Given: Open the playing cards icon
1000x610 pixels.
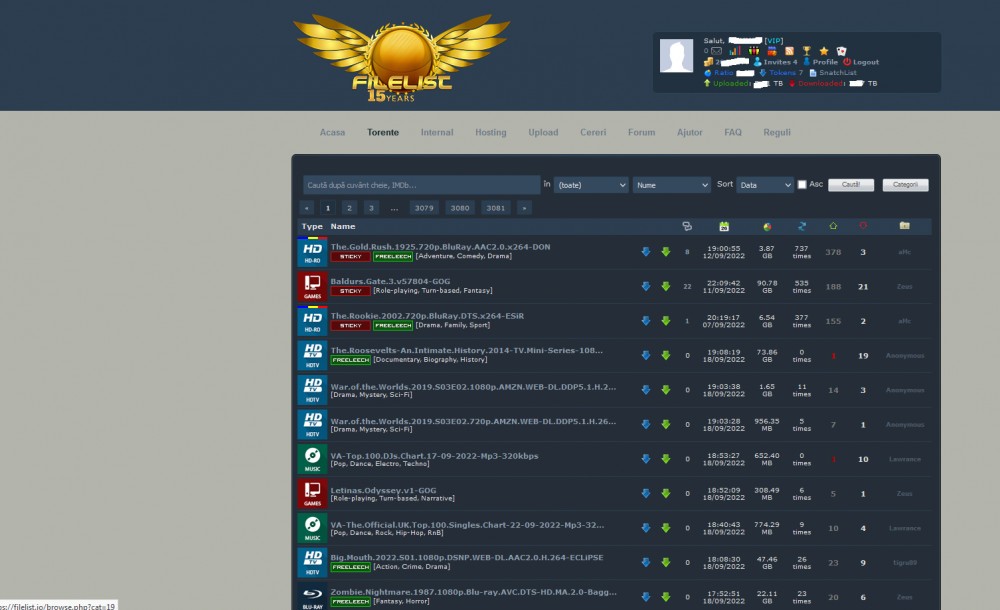Looking at the screenshot, I should coord(841,51).
